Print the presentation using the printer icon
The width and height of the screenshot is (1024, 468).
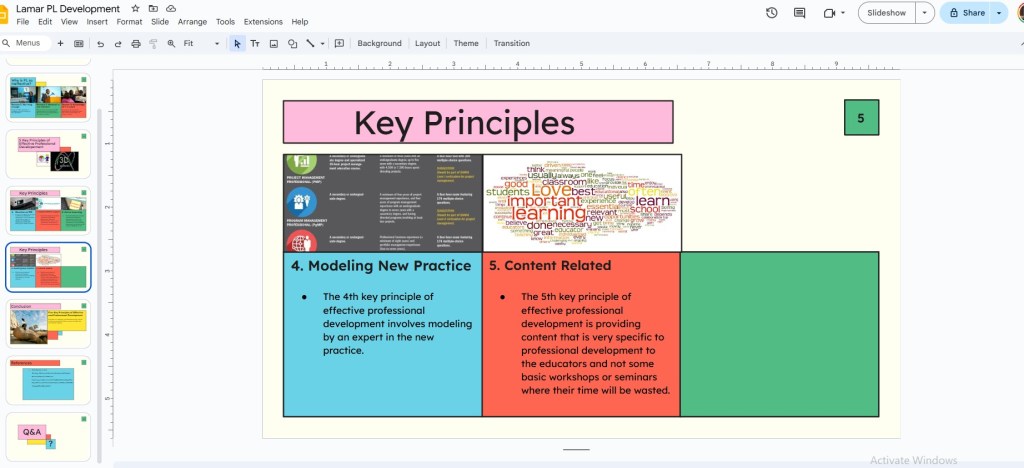tap(136, 43)
